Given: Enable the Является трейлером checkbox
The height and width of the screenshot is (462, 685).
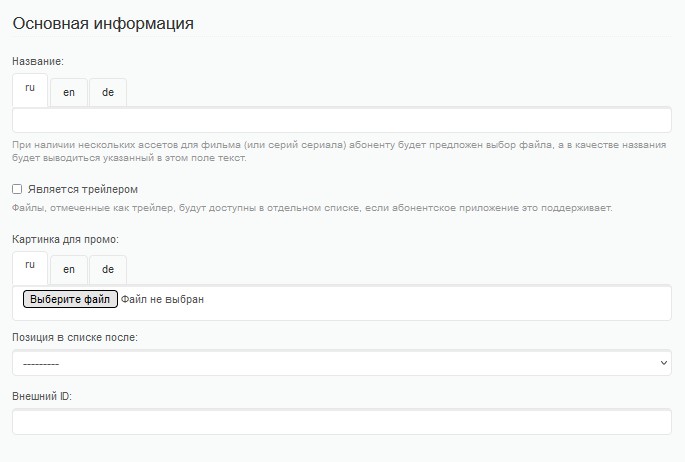Looking at the screenshot, I should click(17, 189).
